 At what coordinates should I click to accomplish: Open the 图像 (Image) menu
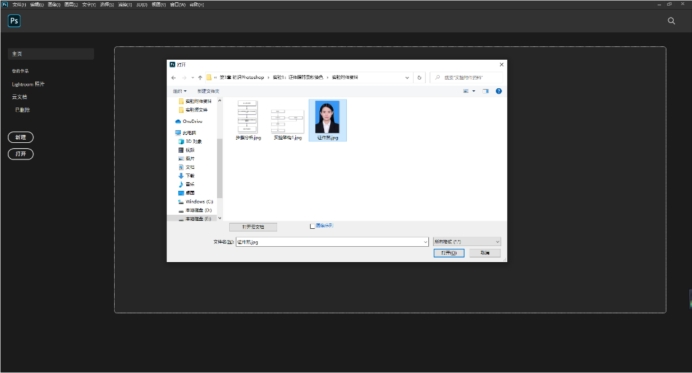pyautogui.click(x=54, y=4)
